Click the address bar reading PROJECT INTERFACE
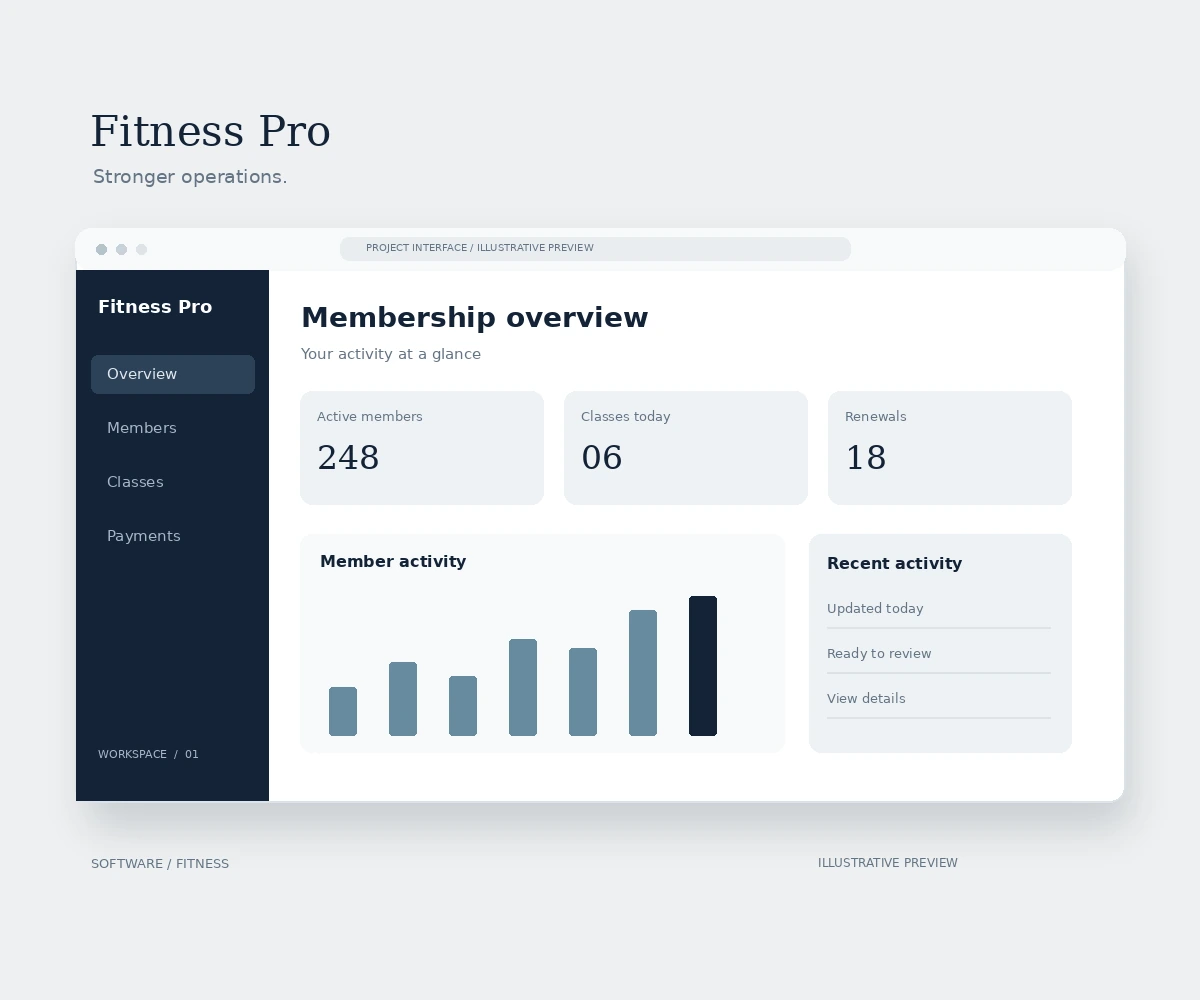 (595, 249)
